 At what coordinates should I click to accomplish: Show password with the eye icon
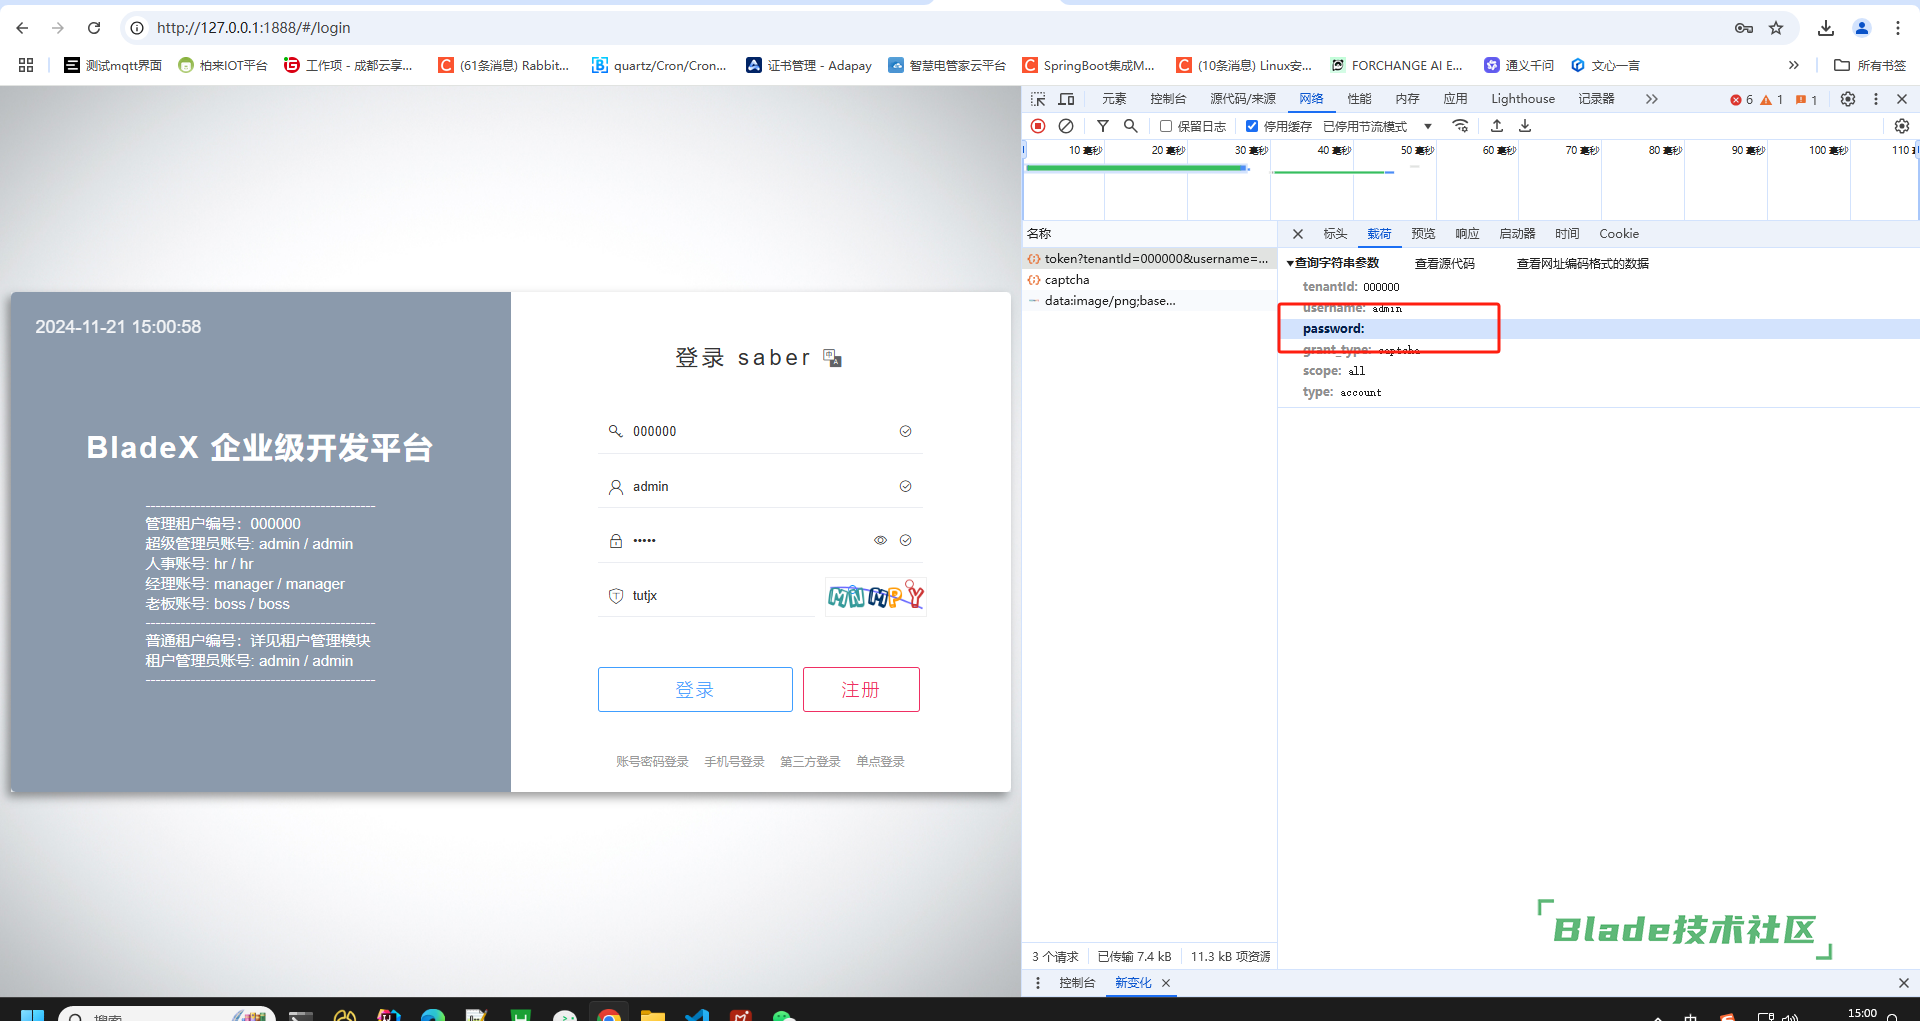coord(880,540)
